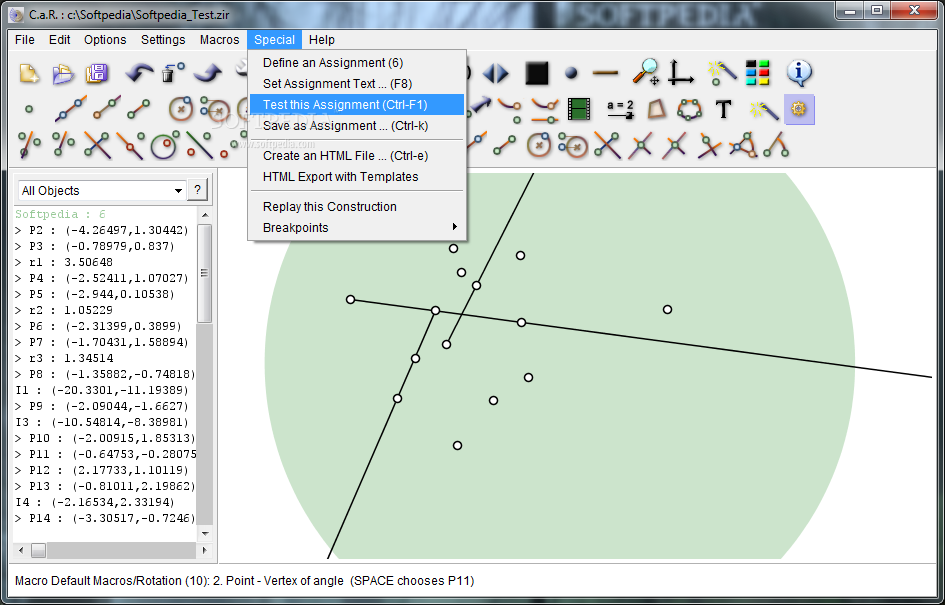This screenshot has width=945, height=605.
Task: Toggle the coordinate axes icon
Action: (x=681, y=72)
